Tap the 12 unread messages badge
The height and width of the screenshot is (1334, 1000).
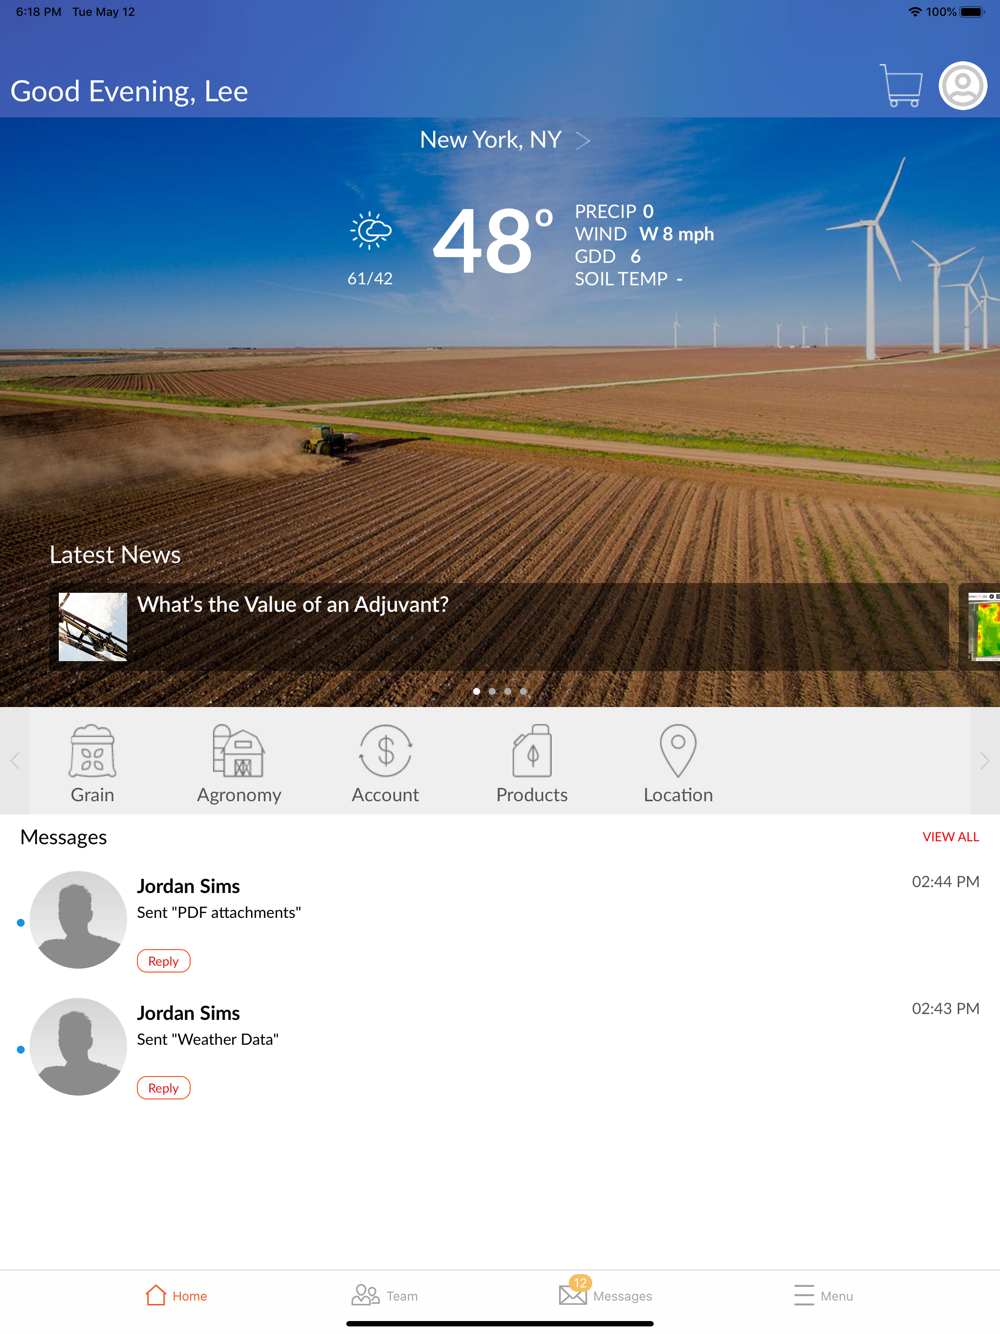click(x=580, y=1283)
